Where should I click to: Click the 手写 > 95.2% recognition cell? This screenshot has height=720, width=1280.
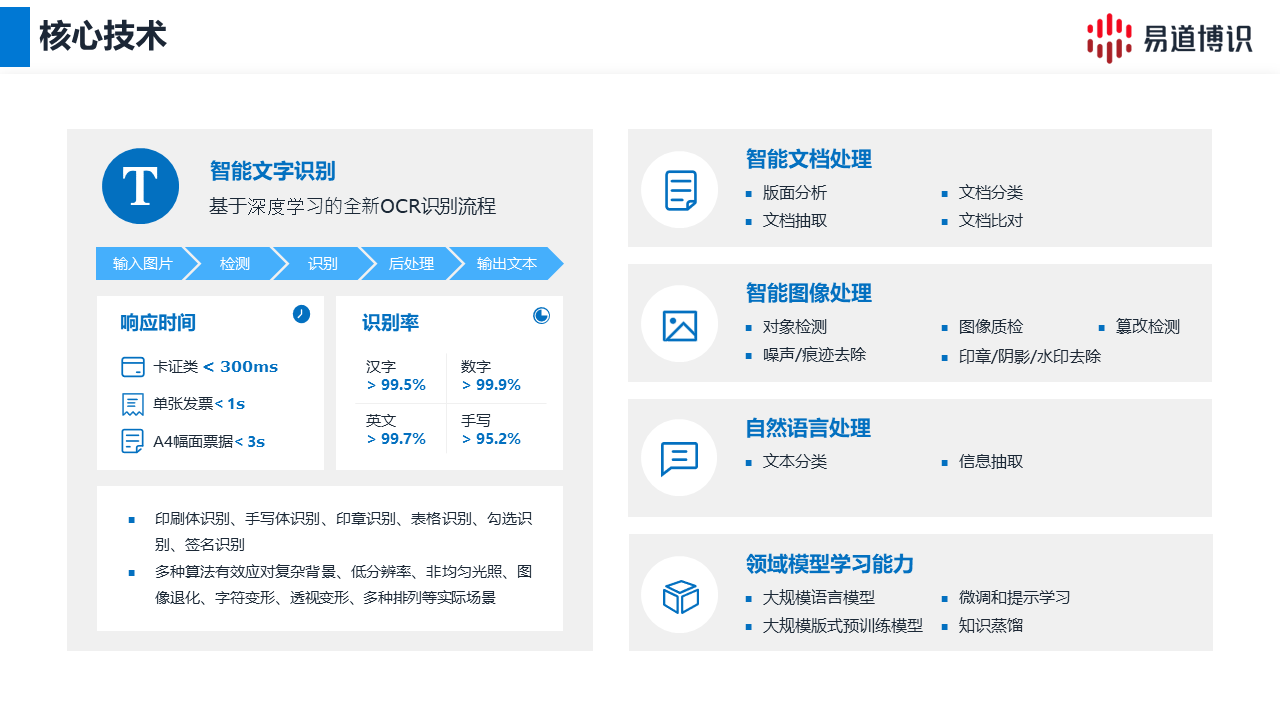click(x=491, y=430)
